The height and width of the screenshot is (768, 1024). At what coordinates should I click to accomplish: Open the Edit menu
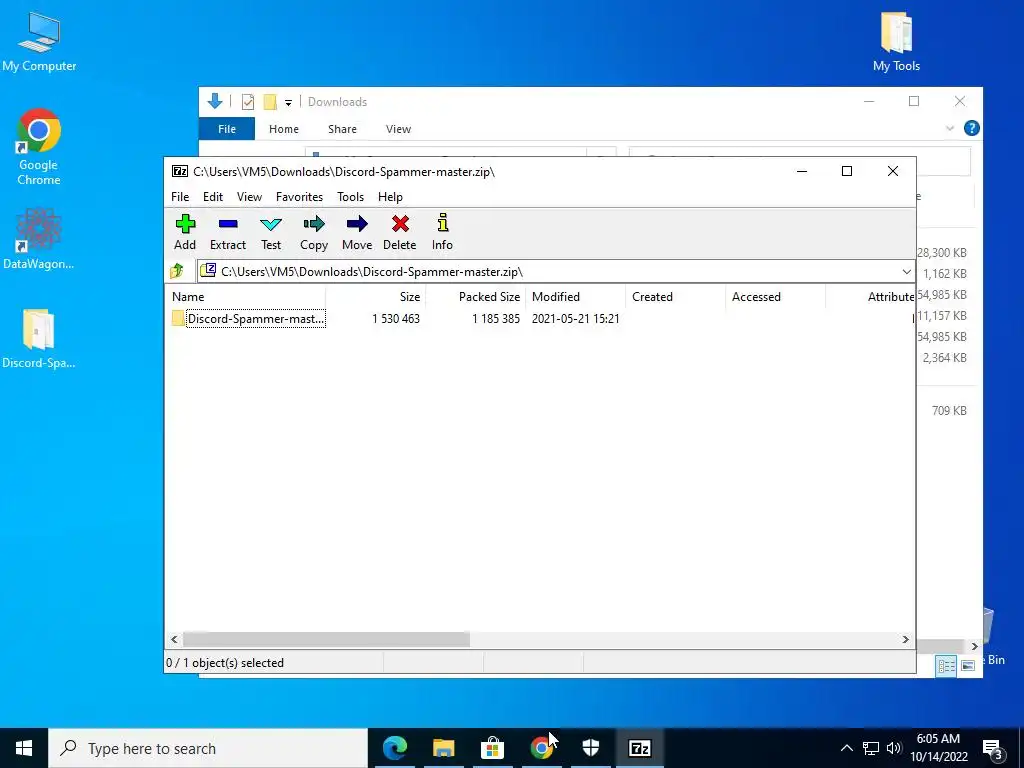(213, 197)
